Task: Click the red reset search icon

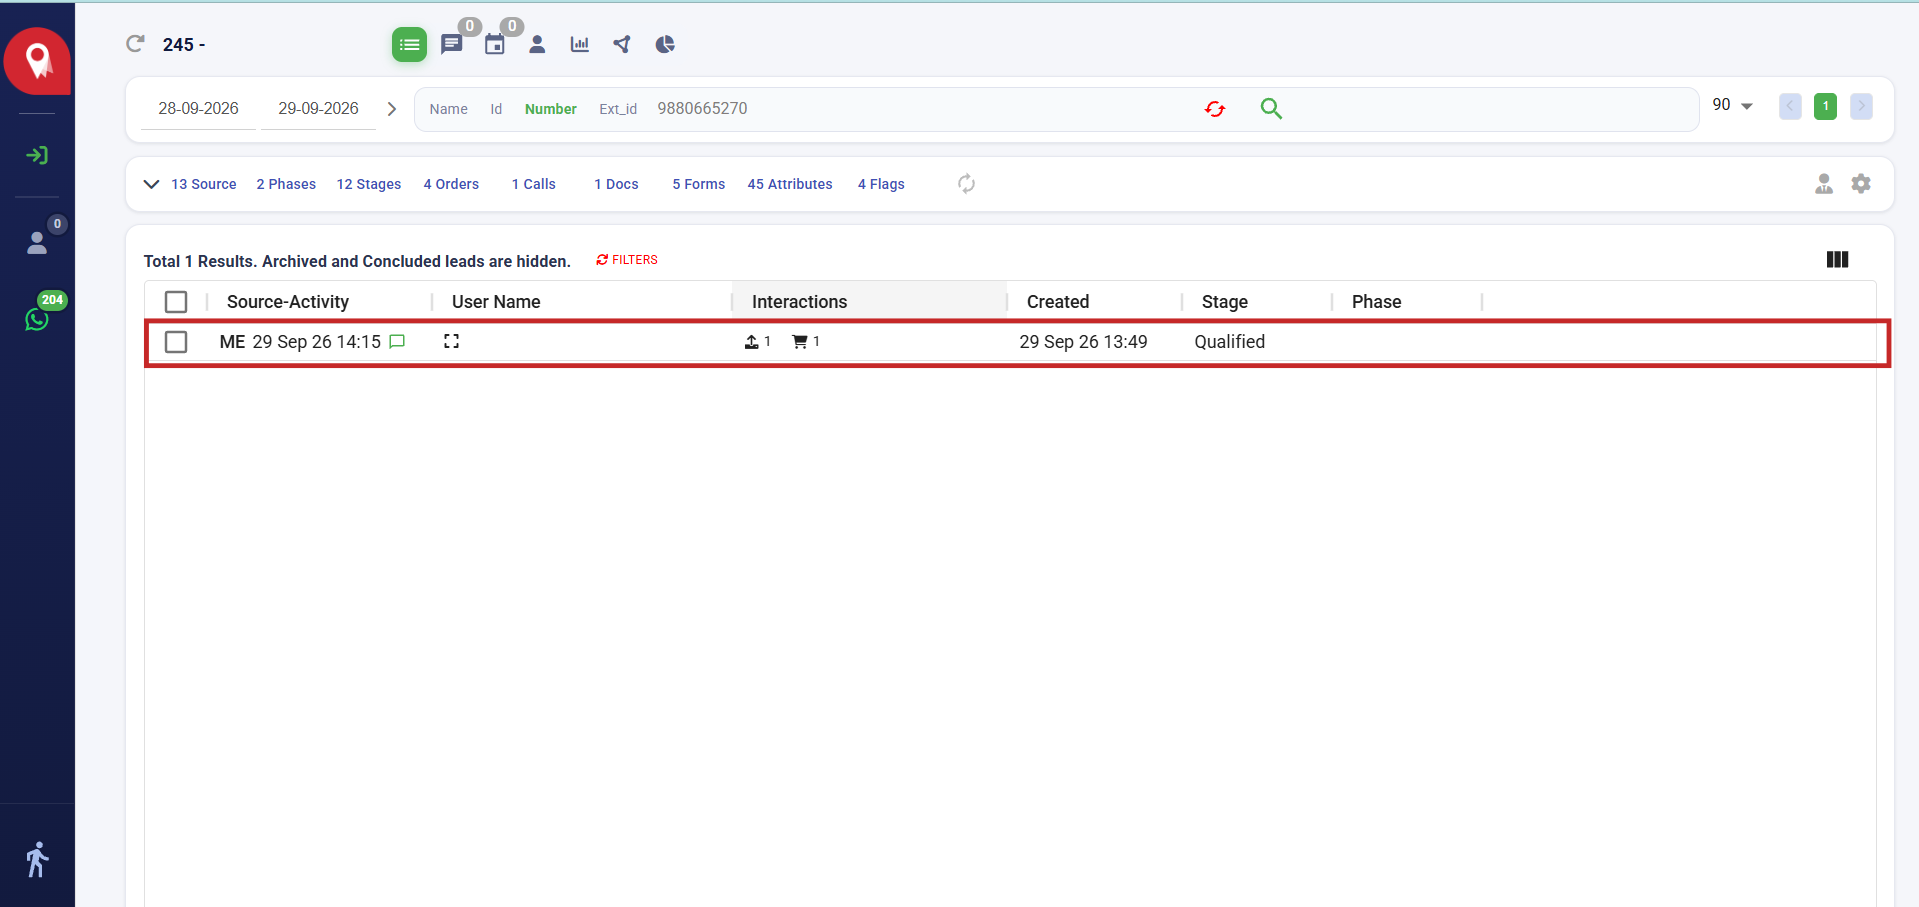Action: click(1215, 109)
